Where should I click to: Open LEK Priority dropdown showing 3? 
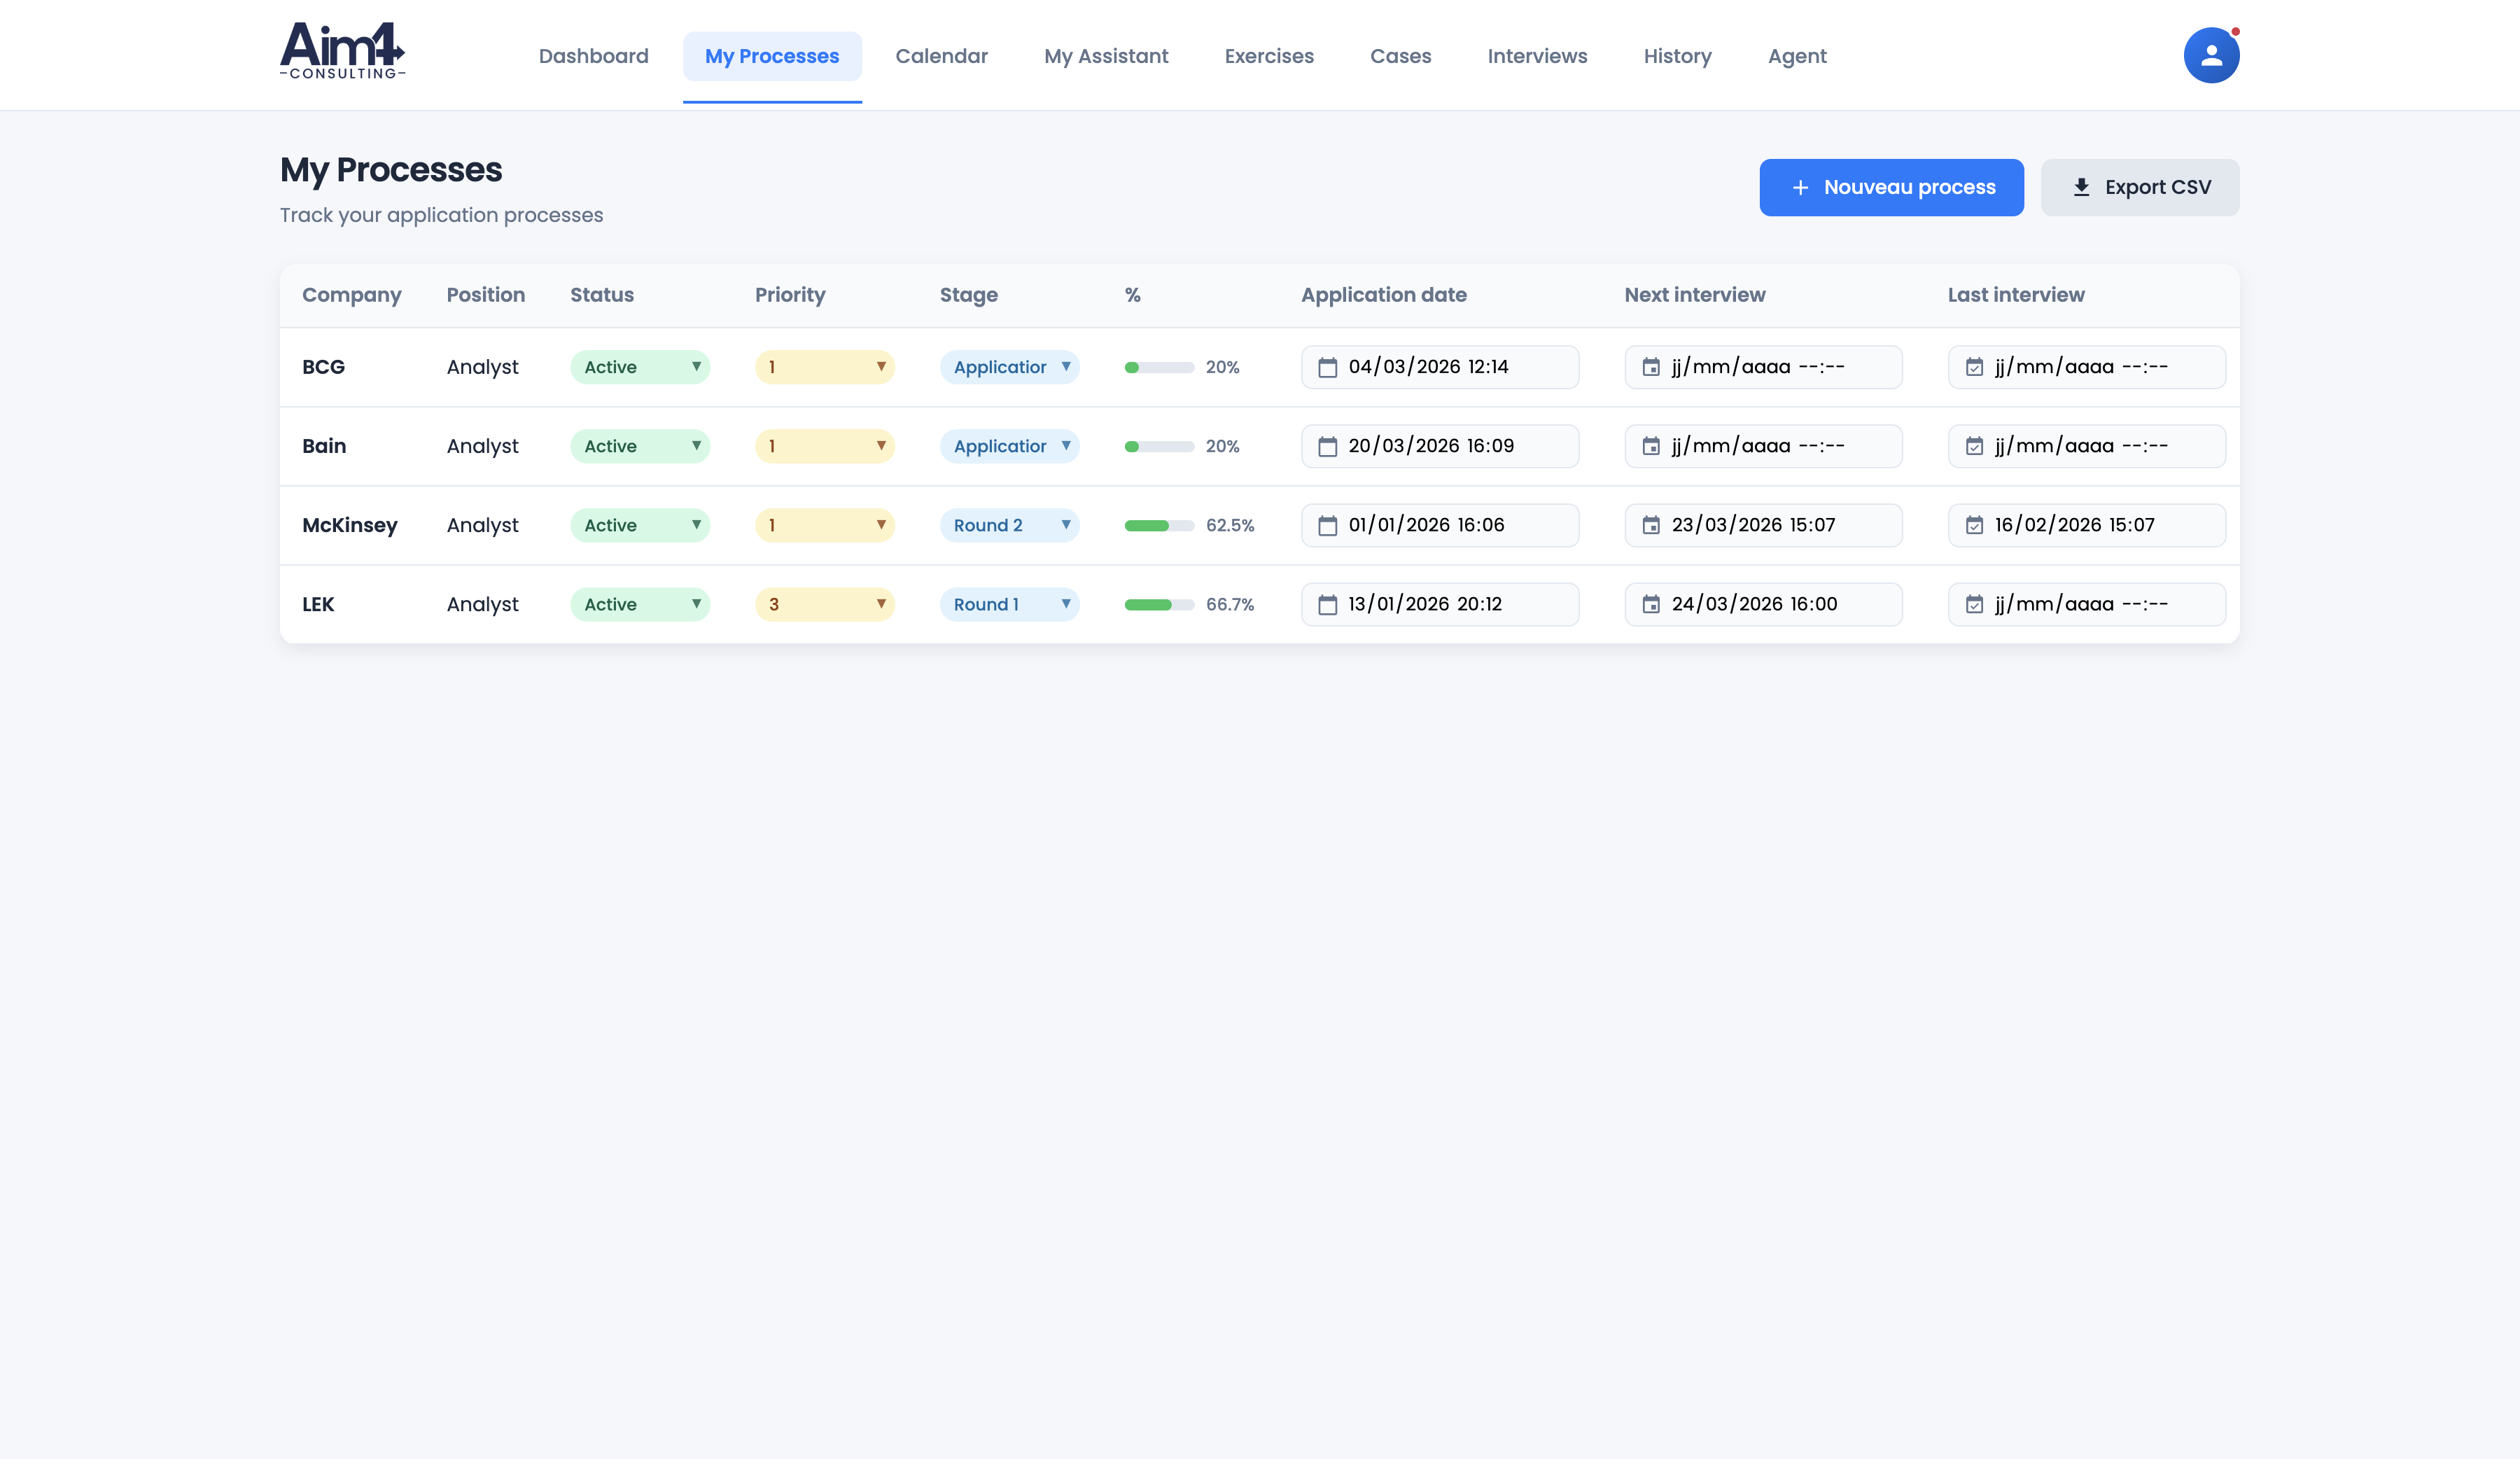point(824,604)
